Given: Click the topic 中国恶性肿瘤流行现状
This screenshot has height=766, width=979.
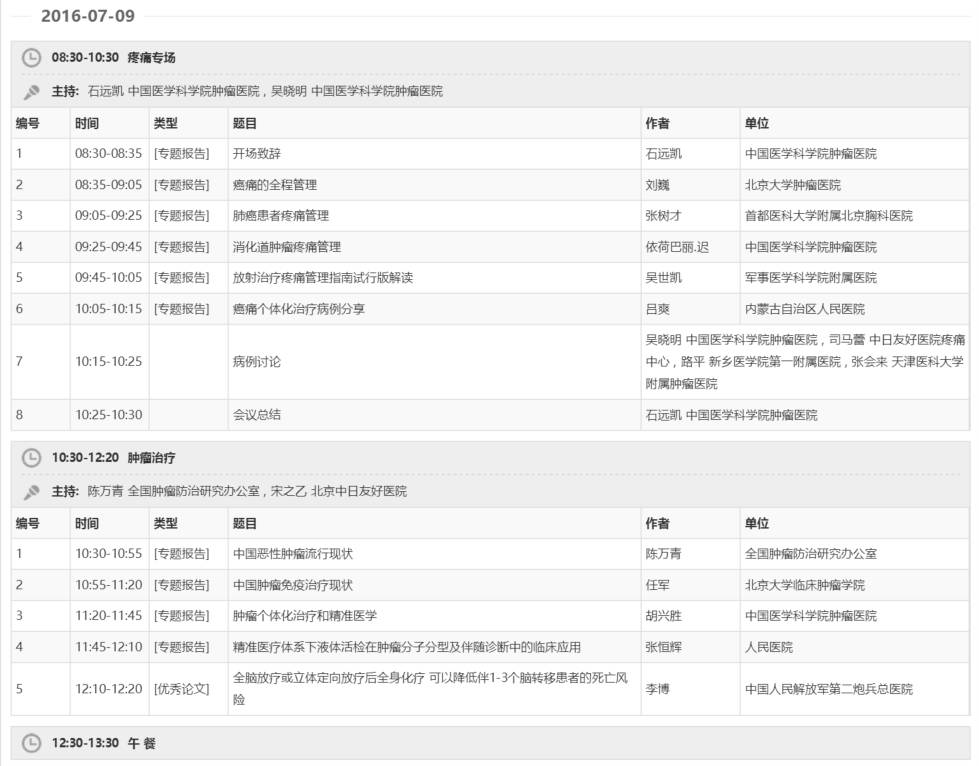Looking at the screenshot, I should (293, 554).
